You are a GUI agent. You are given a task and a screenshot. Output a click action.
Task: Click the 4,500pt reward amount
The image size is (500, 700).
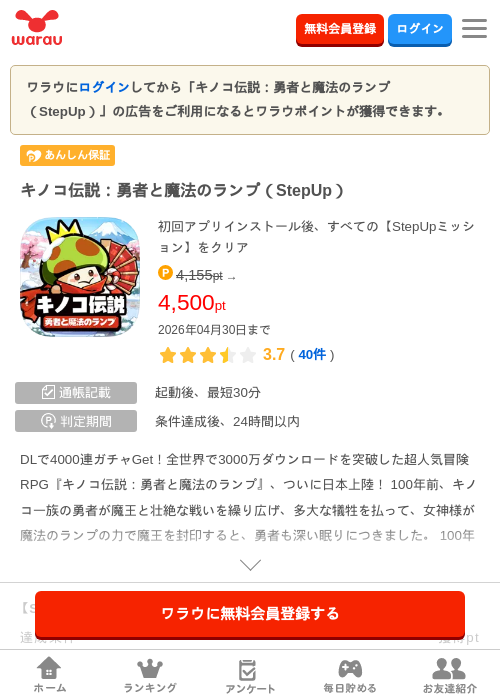point(192,303)
